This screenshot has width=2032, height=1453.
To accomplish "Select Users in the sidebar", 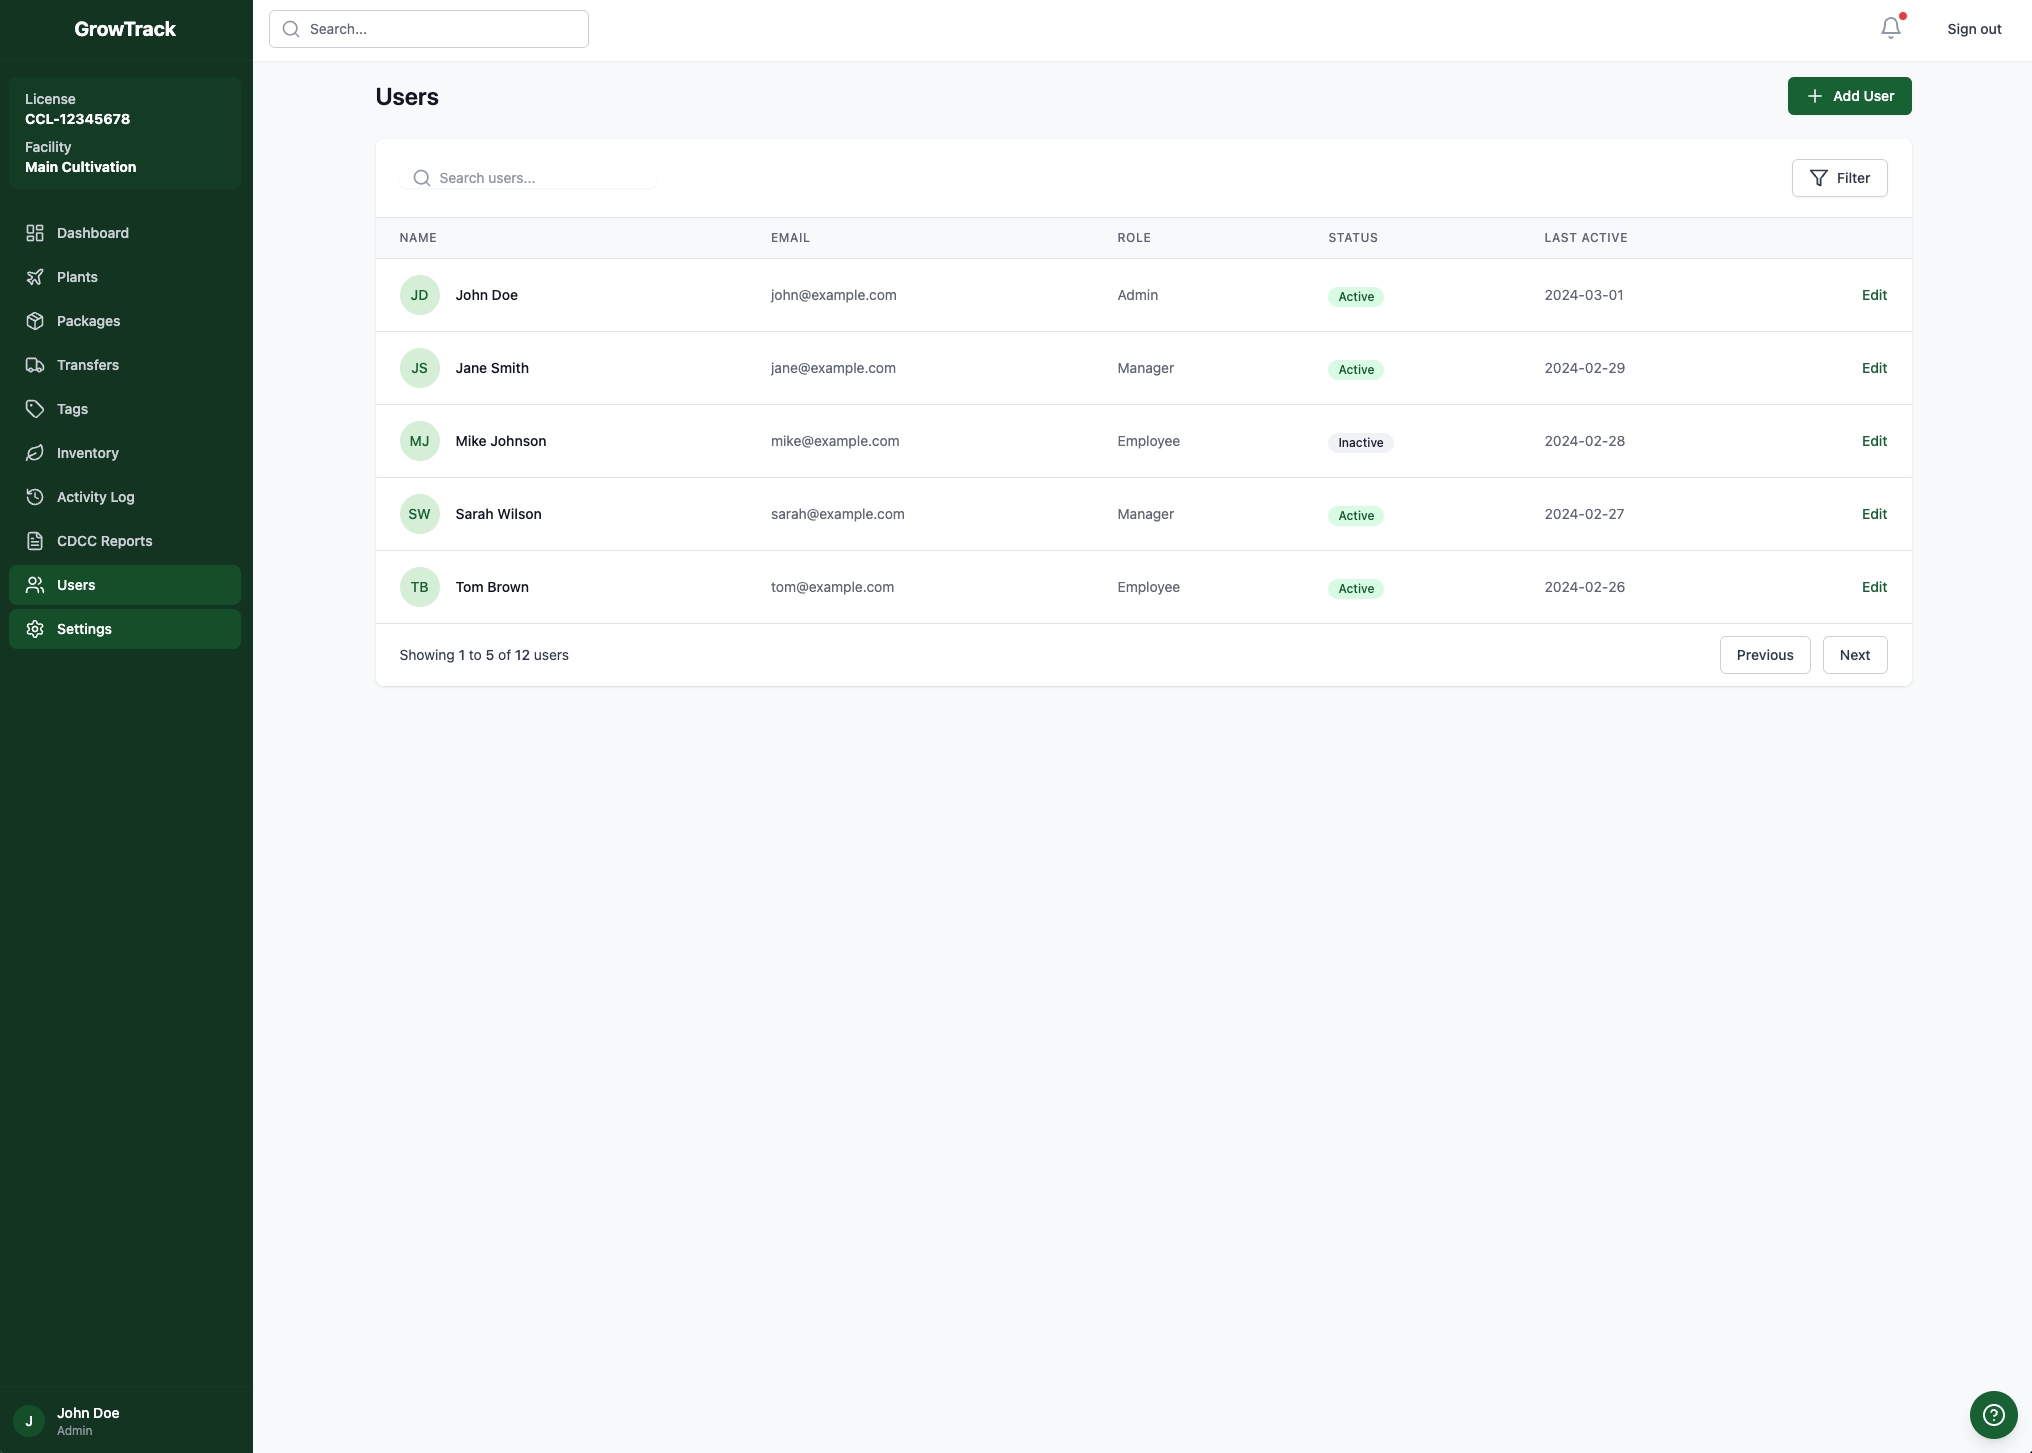I will pos(76,585).
